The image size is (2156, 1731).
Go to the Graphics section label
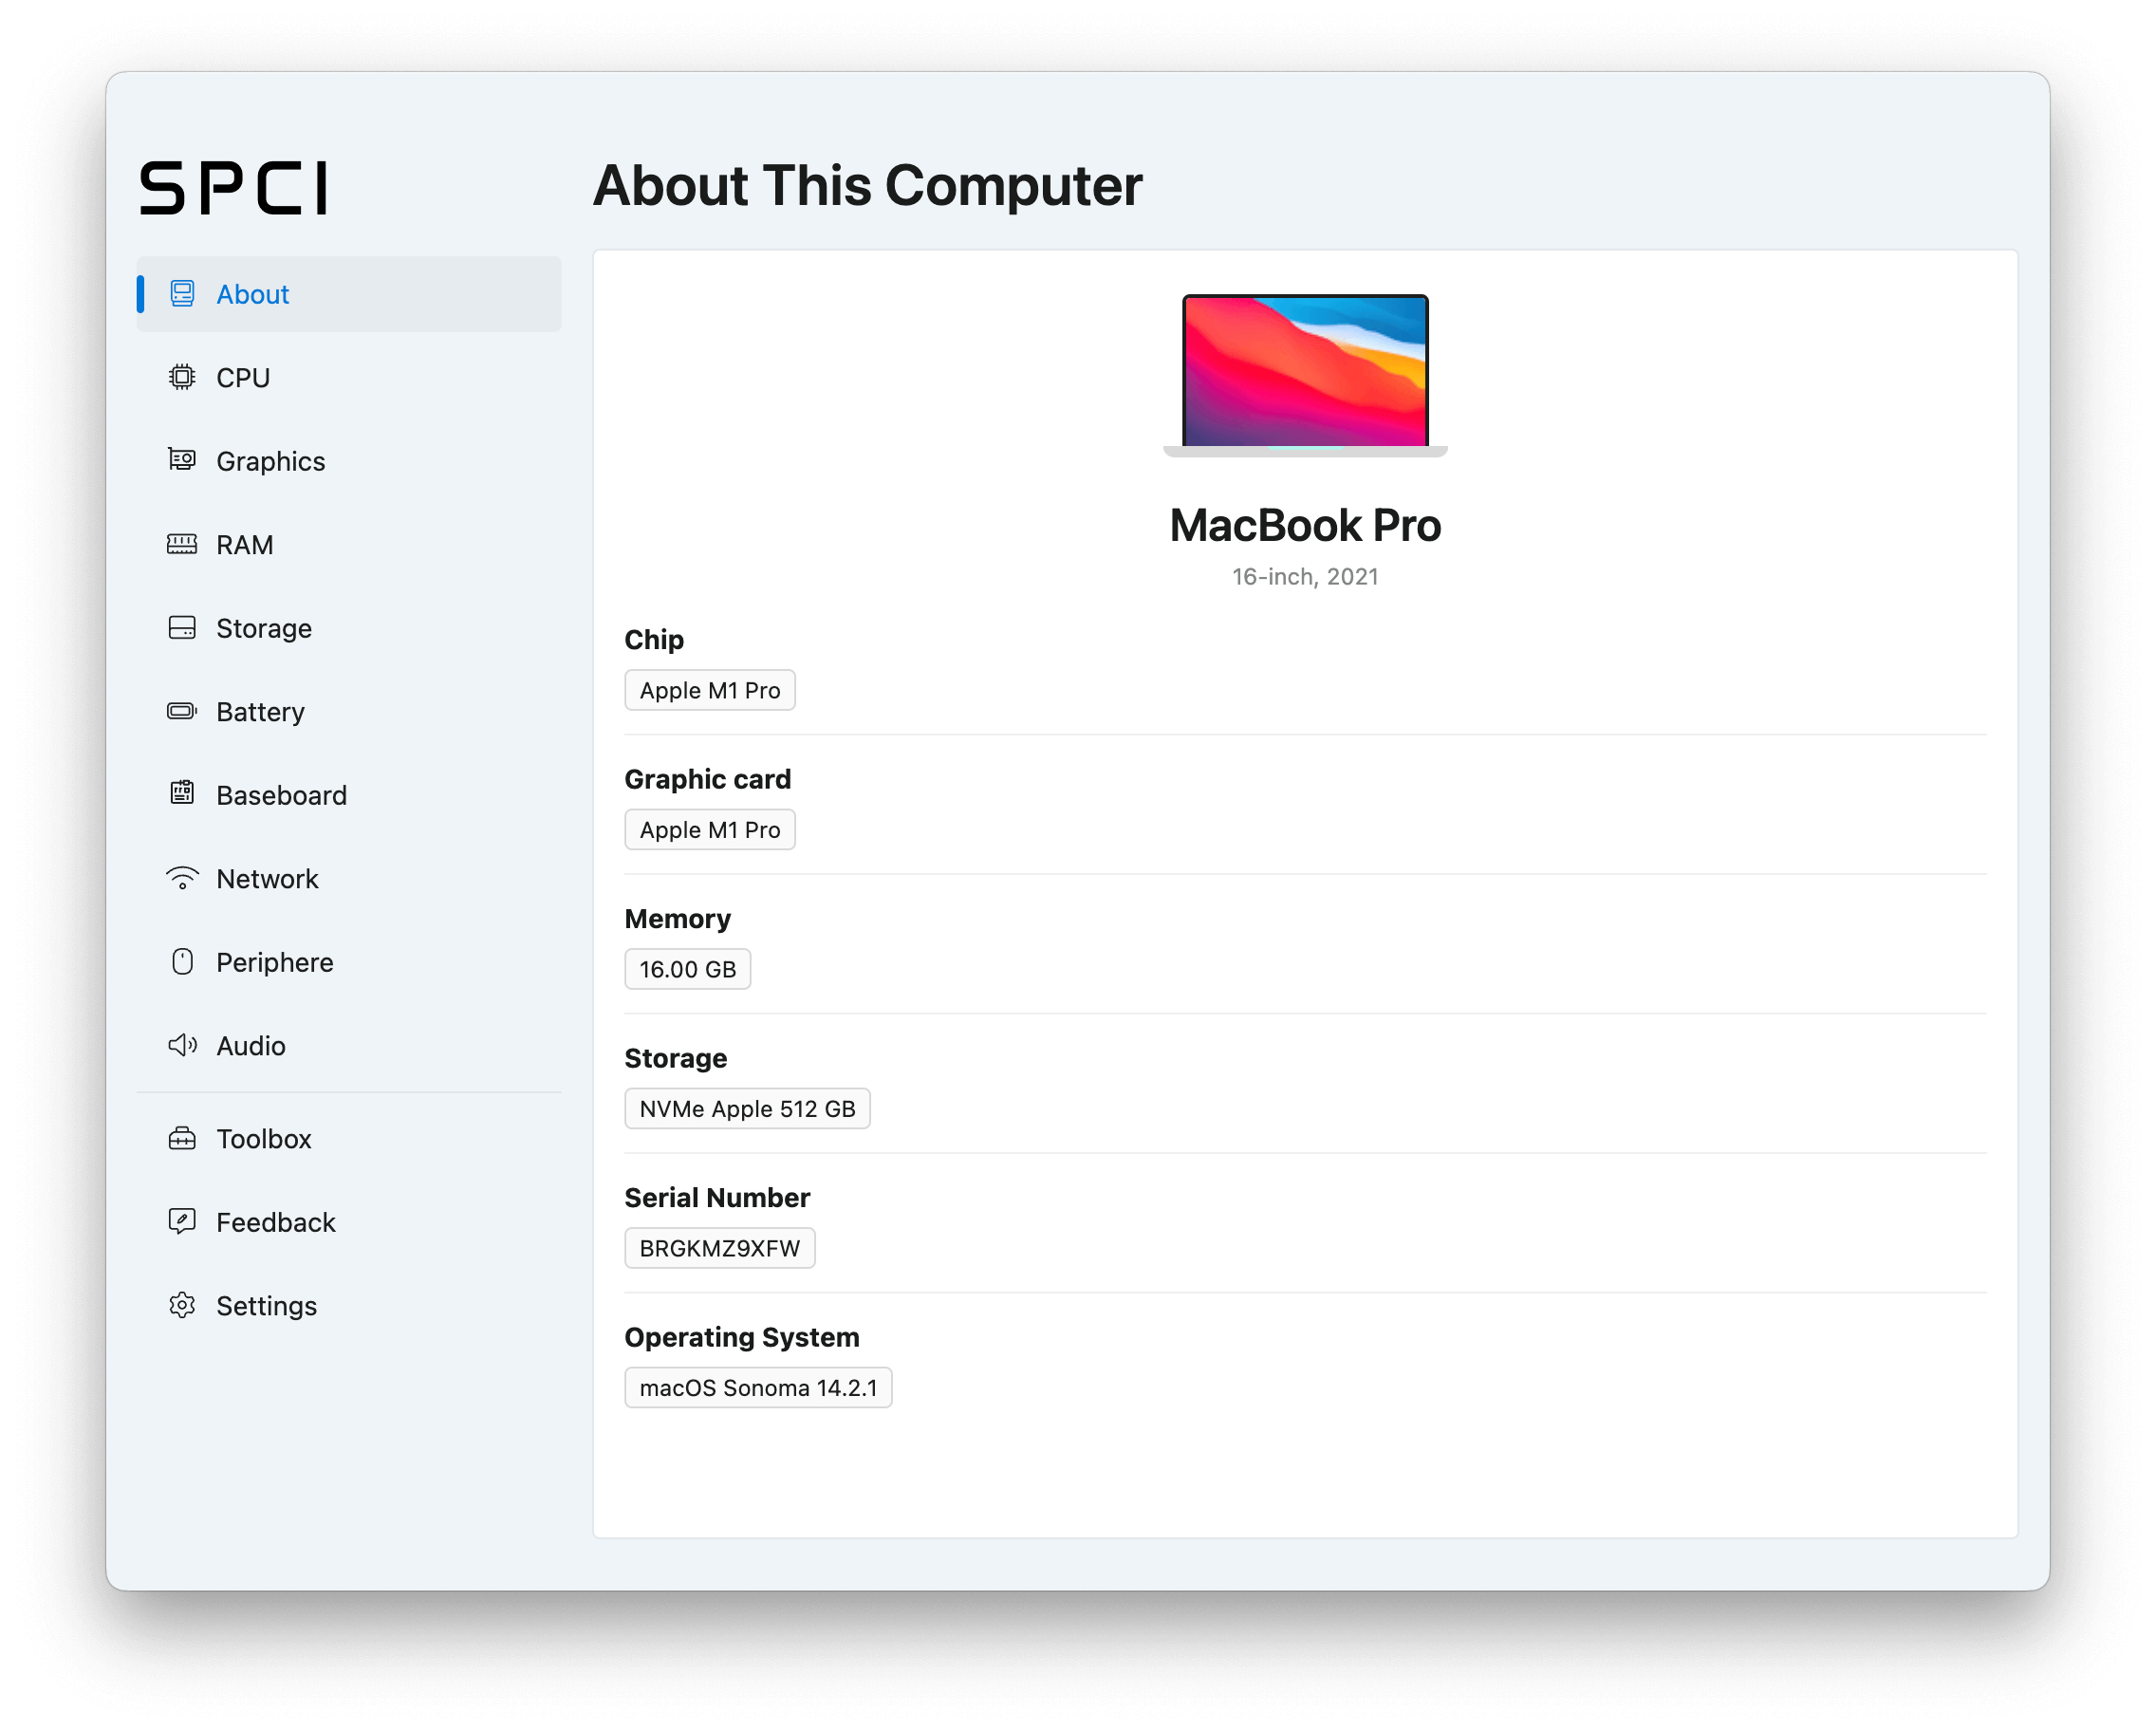tap(271, 461)
